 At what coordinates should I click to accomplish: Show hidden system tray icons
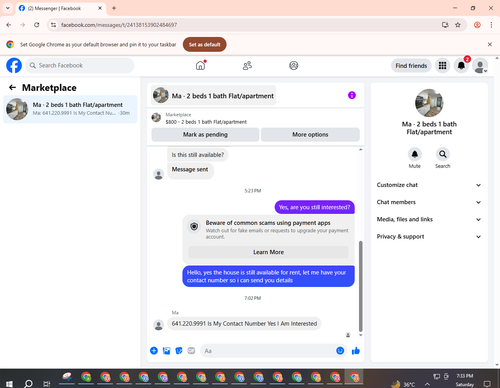pyautogui.click(x=427, y=384)
